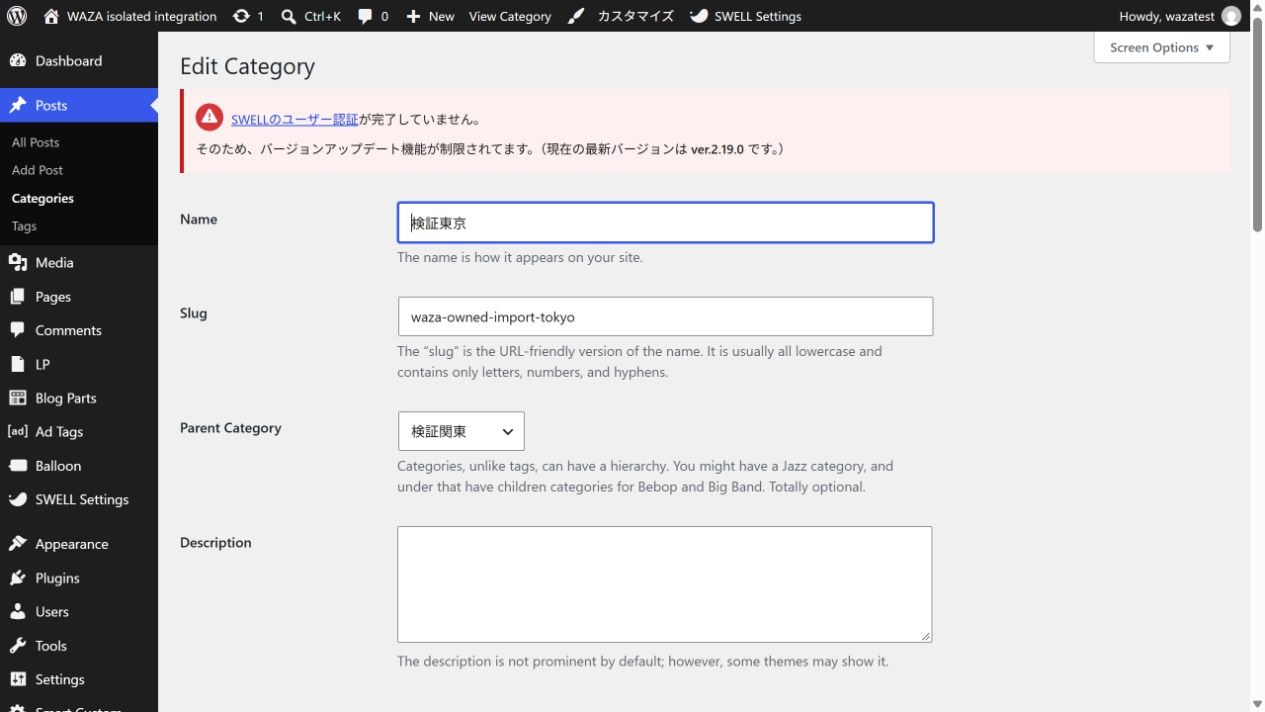Click the Description text area

665,584
